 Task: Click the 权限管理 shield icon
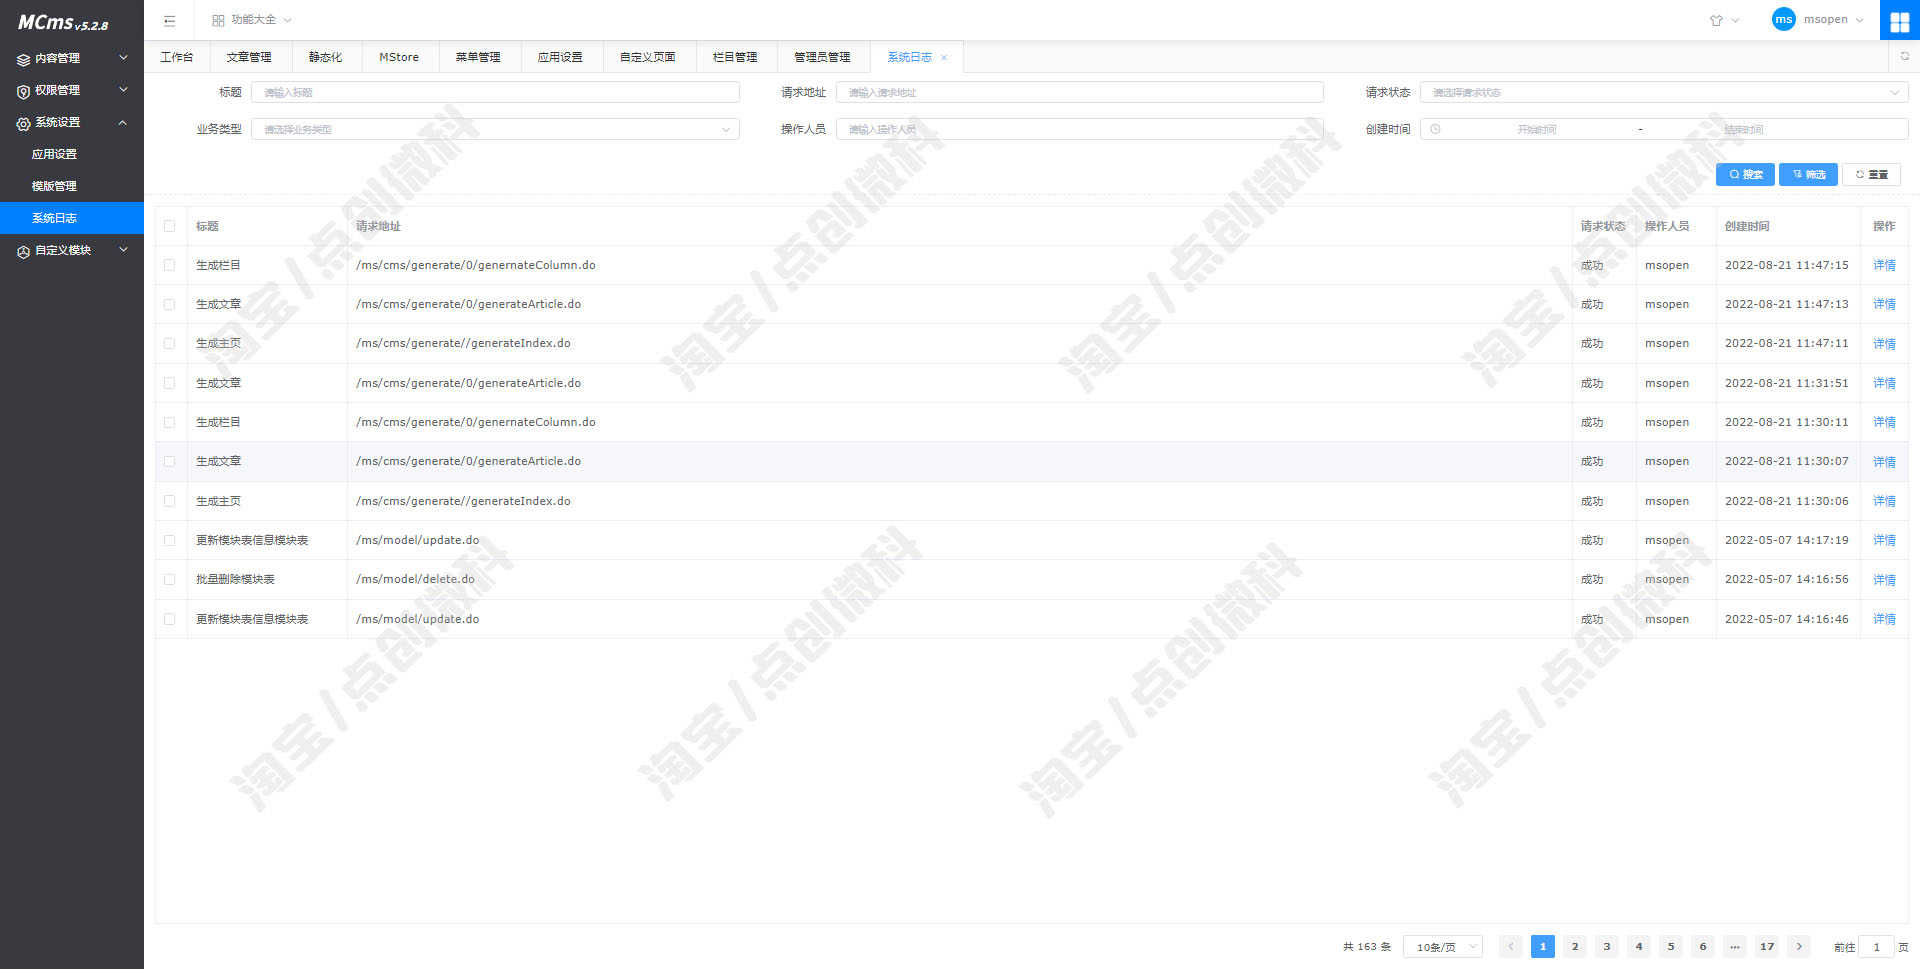tap(23, 91)
